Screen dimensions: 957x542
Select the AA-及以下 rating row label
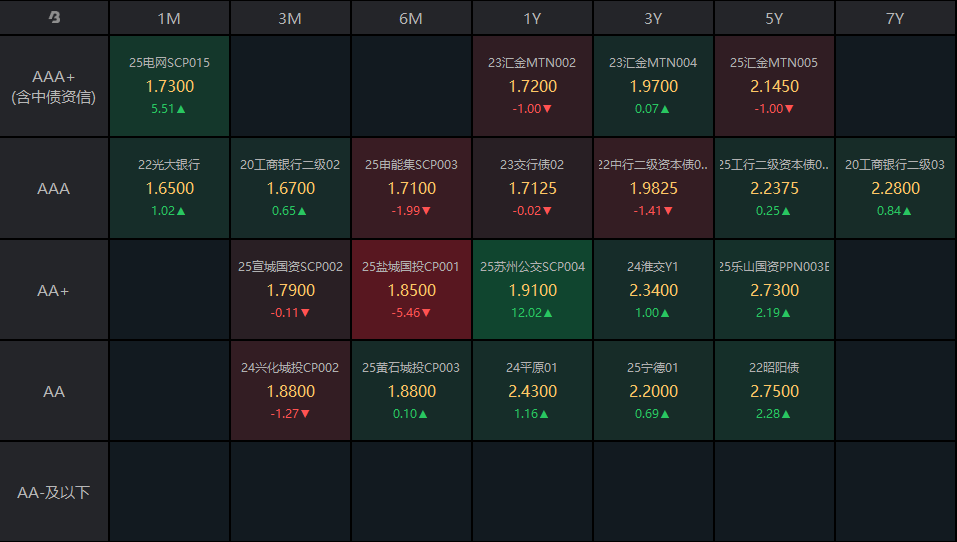[x=54, y=493]
